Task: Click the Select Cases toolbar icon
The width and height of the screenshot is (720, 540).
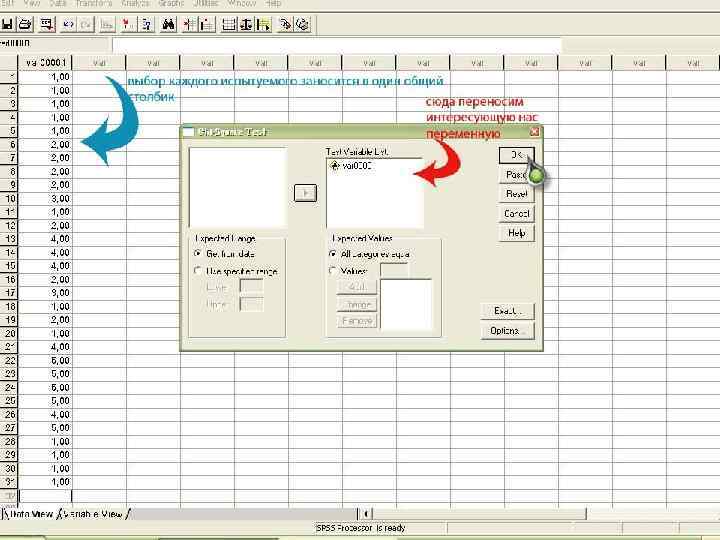Action: pos(264,24)
